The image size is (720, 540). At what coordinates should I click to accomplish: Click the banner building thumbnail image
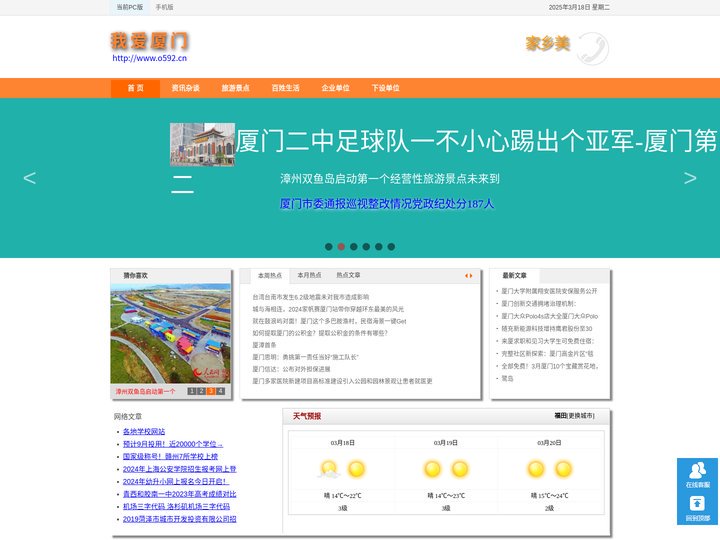(x=202, y=144)
